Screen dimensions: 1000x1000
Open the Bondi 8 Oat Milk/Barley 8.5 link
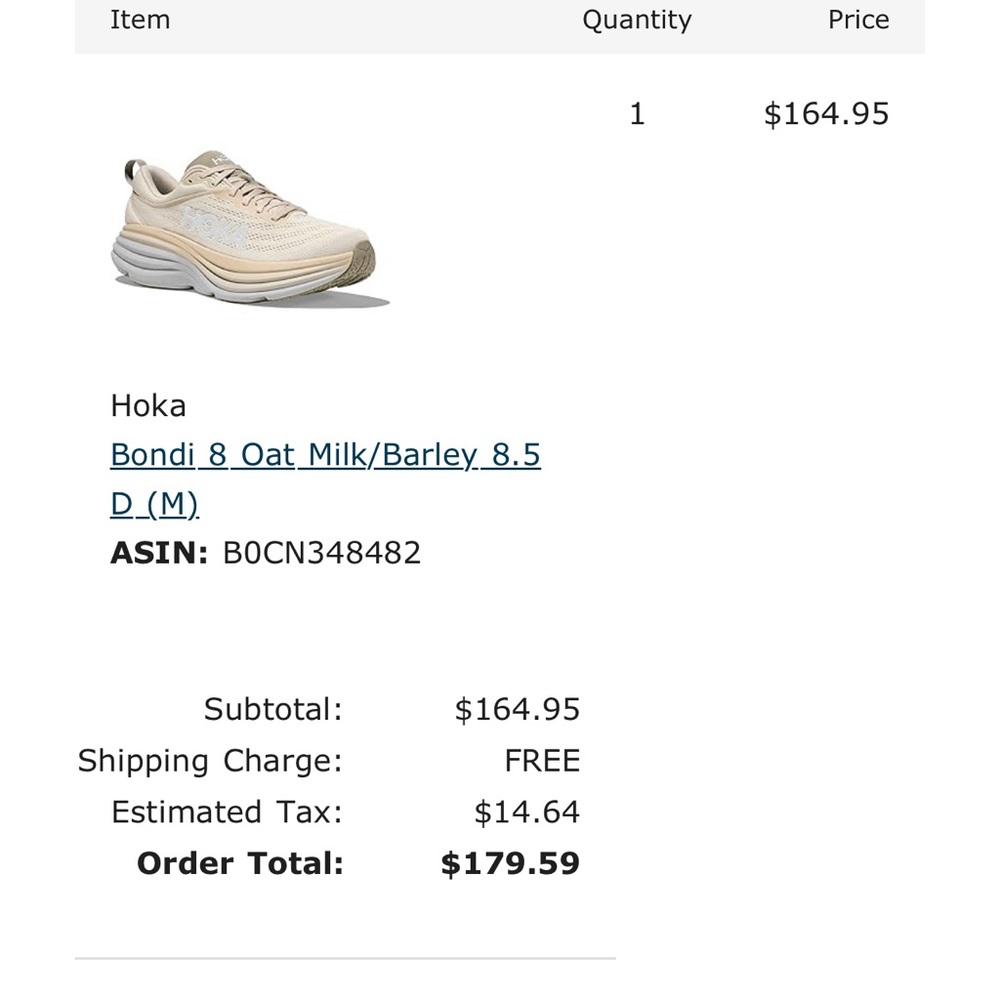coord(325,455)
